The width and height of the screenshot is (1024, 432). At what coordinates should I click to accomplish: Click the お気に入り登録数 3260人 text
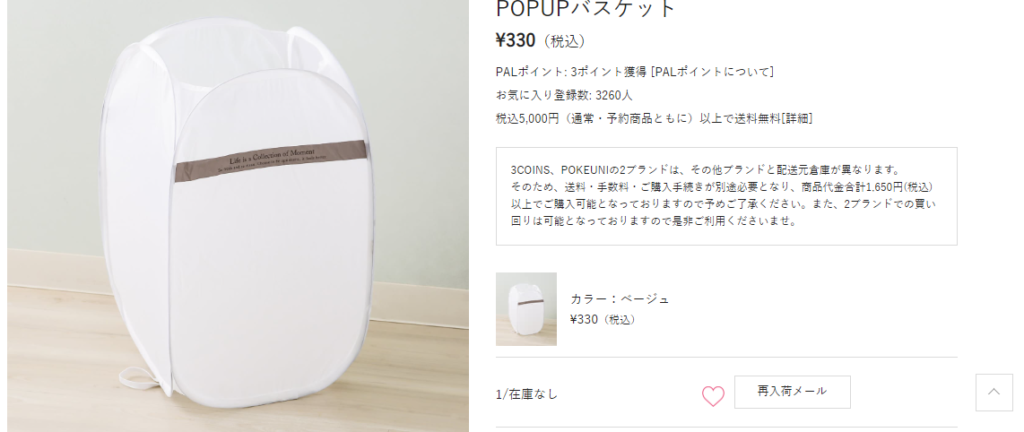coord(564,95)
